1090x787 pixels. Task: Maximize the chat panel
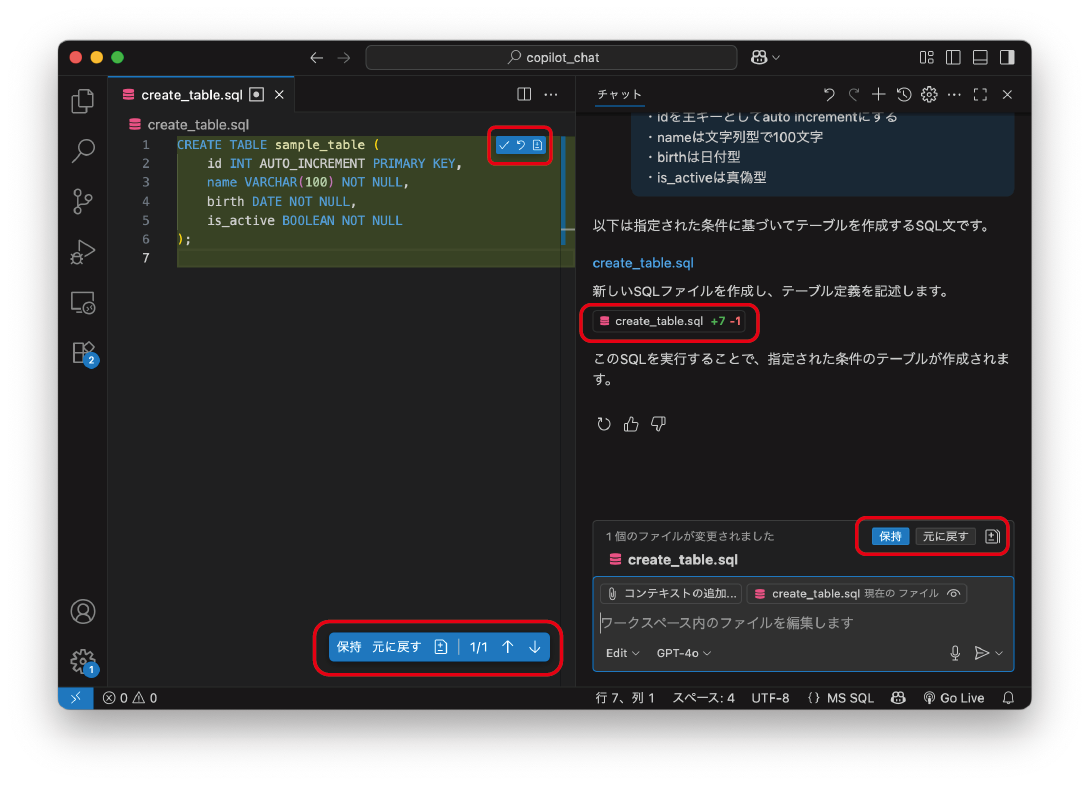click(980, 95)
